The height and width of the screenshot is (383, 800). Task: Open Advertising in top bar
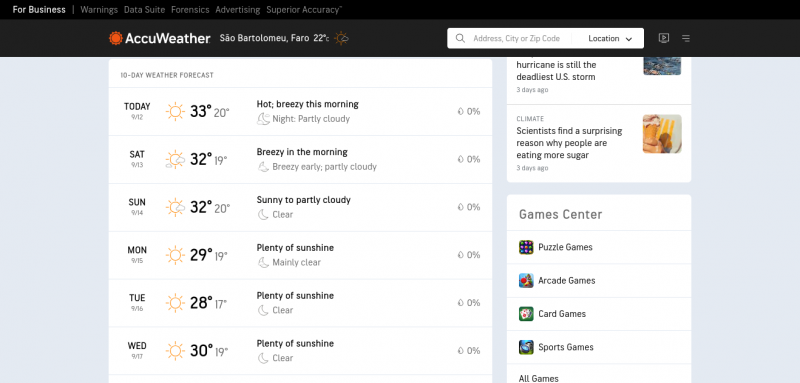(238, 10)
